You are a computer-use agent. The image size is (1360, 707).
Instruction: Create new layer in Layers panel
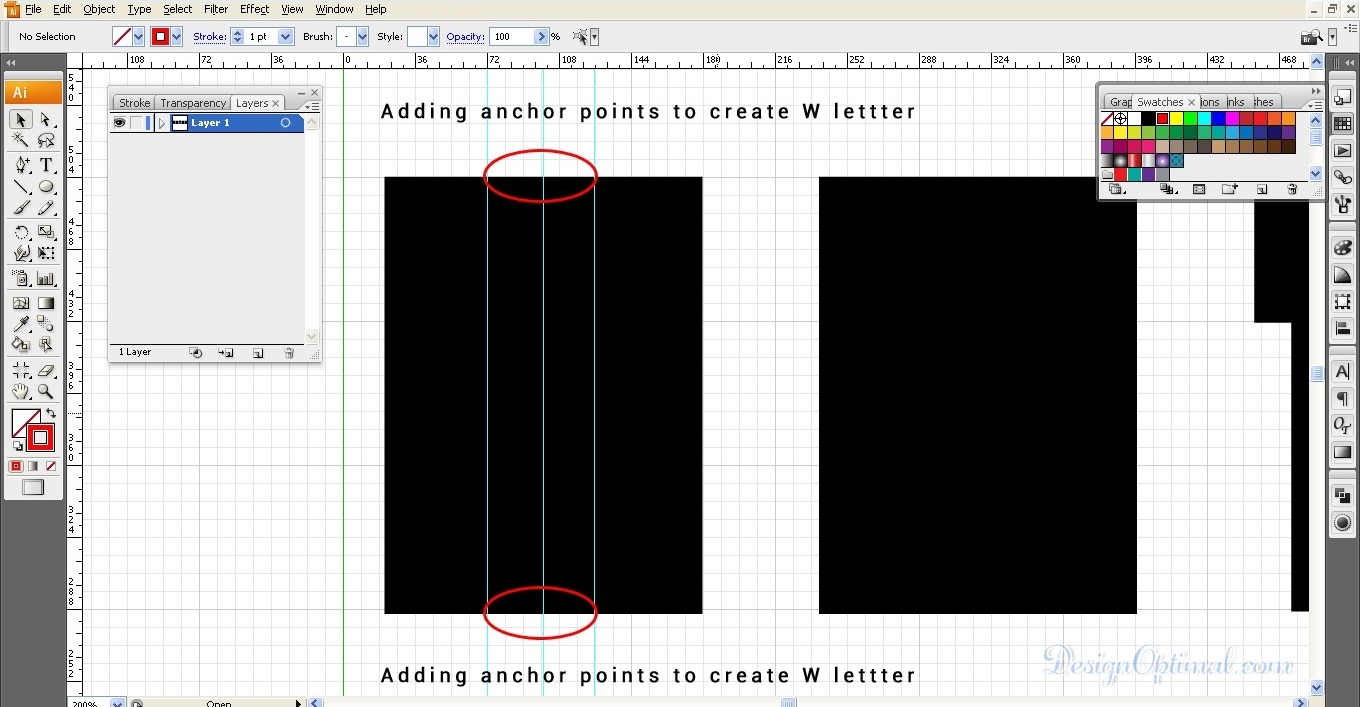pos(258,353)
